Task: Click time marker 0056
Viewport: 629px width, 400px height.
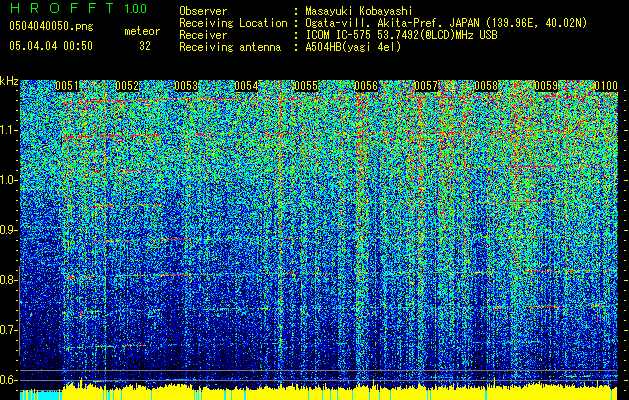Action: click(x=366, y=86)
